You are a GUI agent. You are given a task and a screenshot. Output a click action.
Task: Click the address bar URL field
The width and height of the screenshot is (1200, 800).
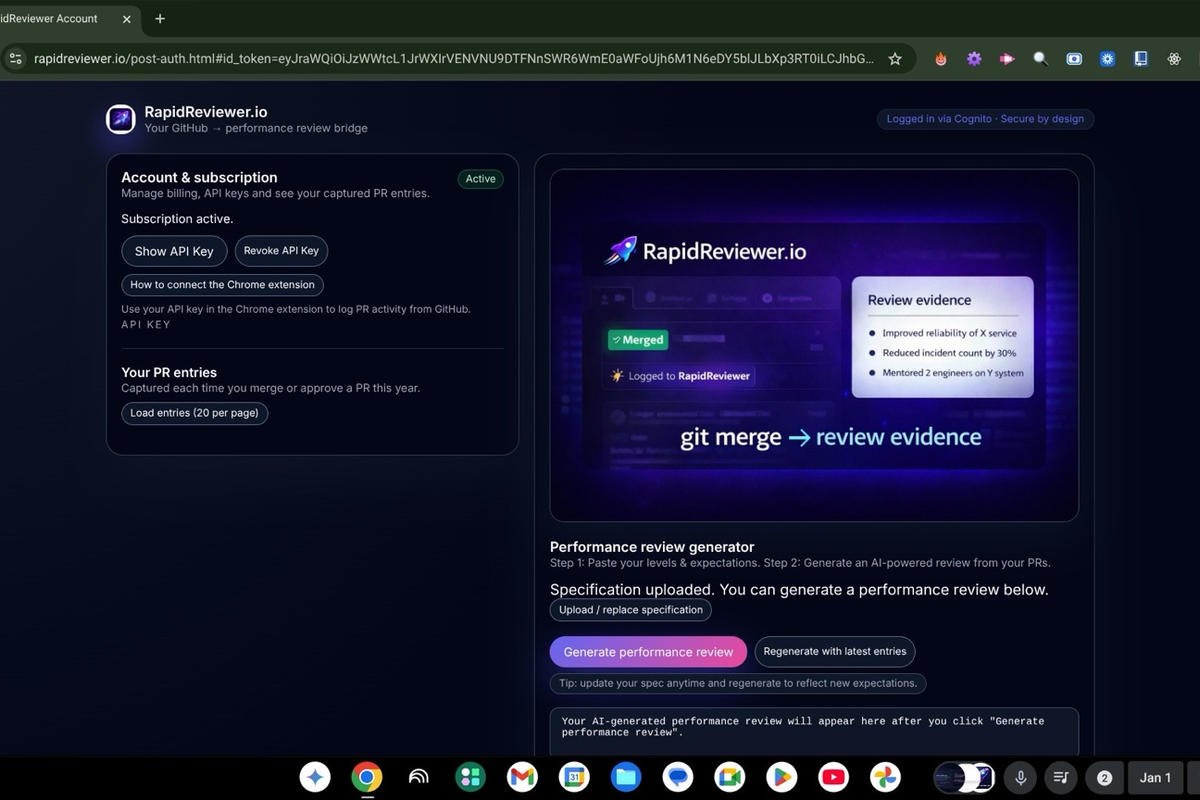pyautogui.click(x=450, y=58)
